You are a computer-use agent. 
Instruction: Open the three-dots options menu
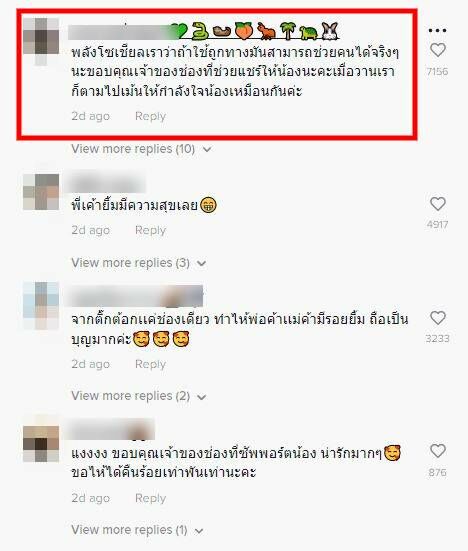[x=437, y=31]
